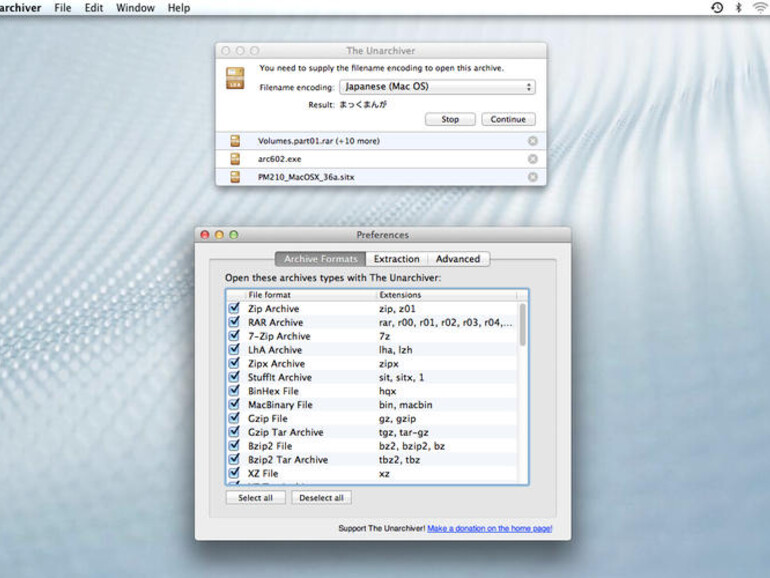The width and height of the screenshot is (770, 578).
Task: Disable the StuffIt Archive format checkbox
Action: click(234, 378)
